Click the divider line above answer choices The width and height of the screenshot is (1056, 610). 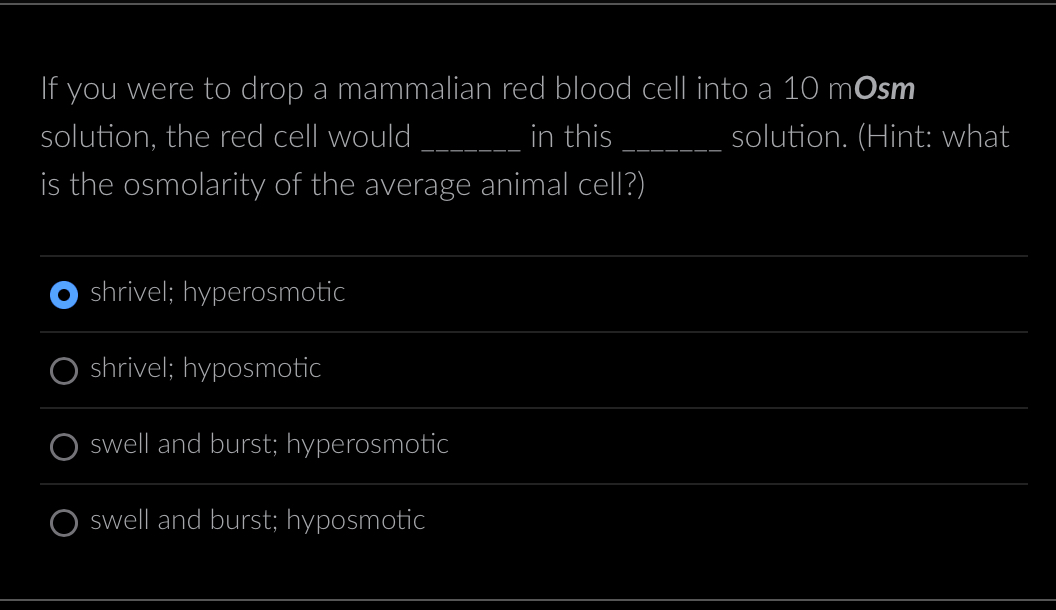[533, 256]
